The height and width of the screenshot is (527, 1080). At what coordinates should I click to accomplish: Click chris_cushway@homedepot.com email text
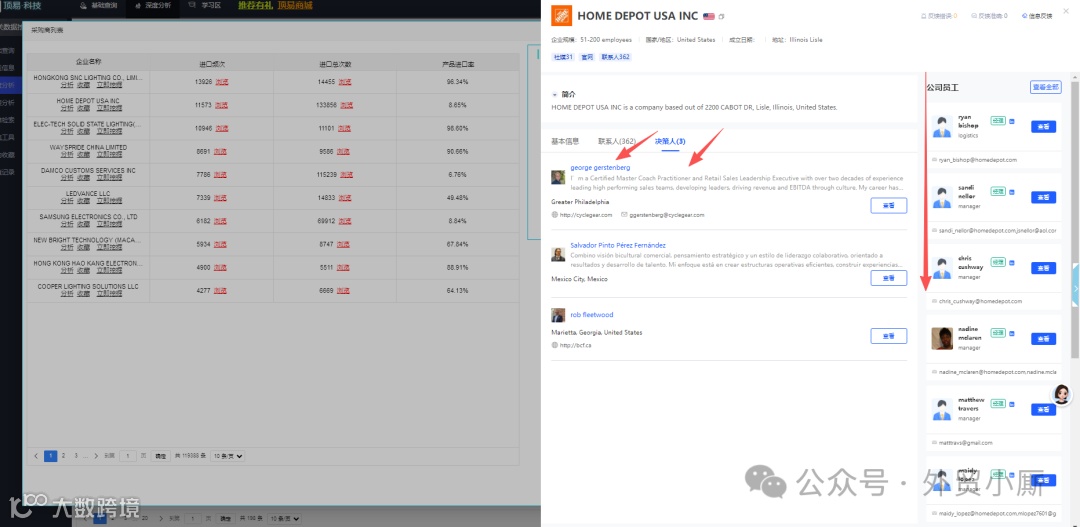(x=980, y=301)
